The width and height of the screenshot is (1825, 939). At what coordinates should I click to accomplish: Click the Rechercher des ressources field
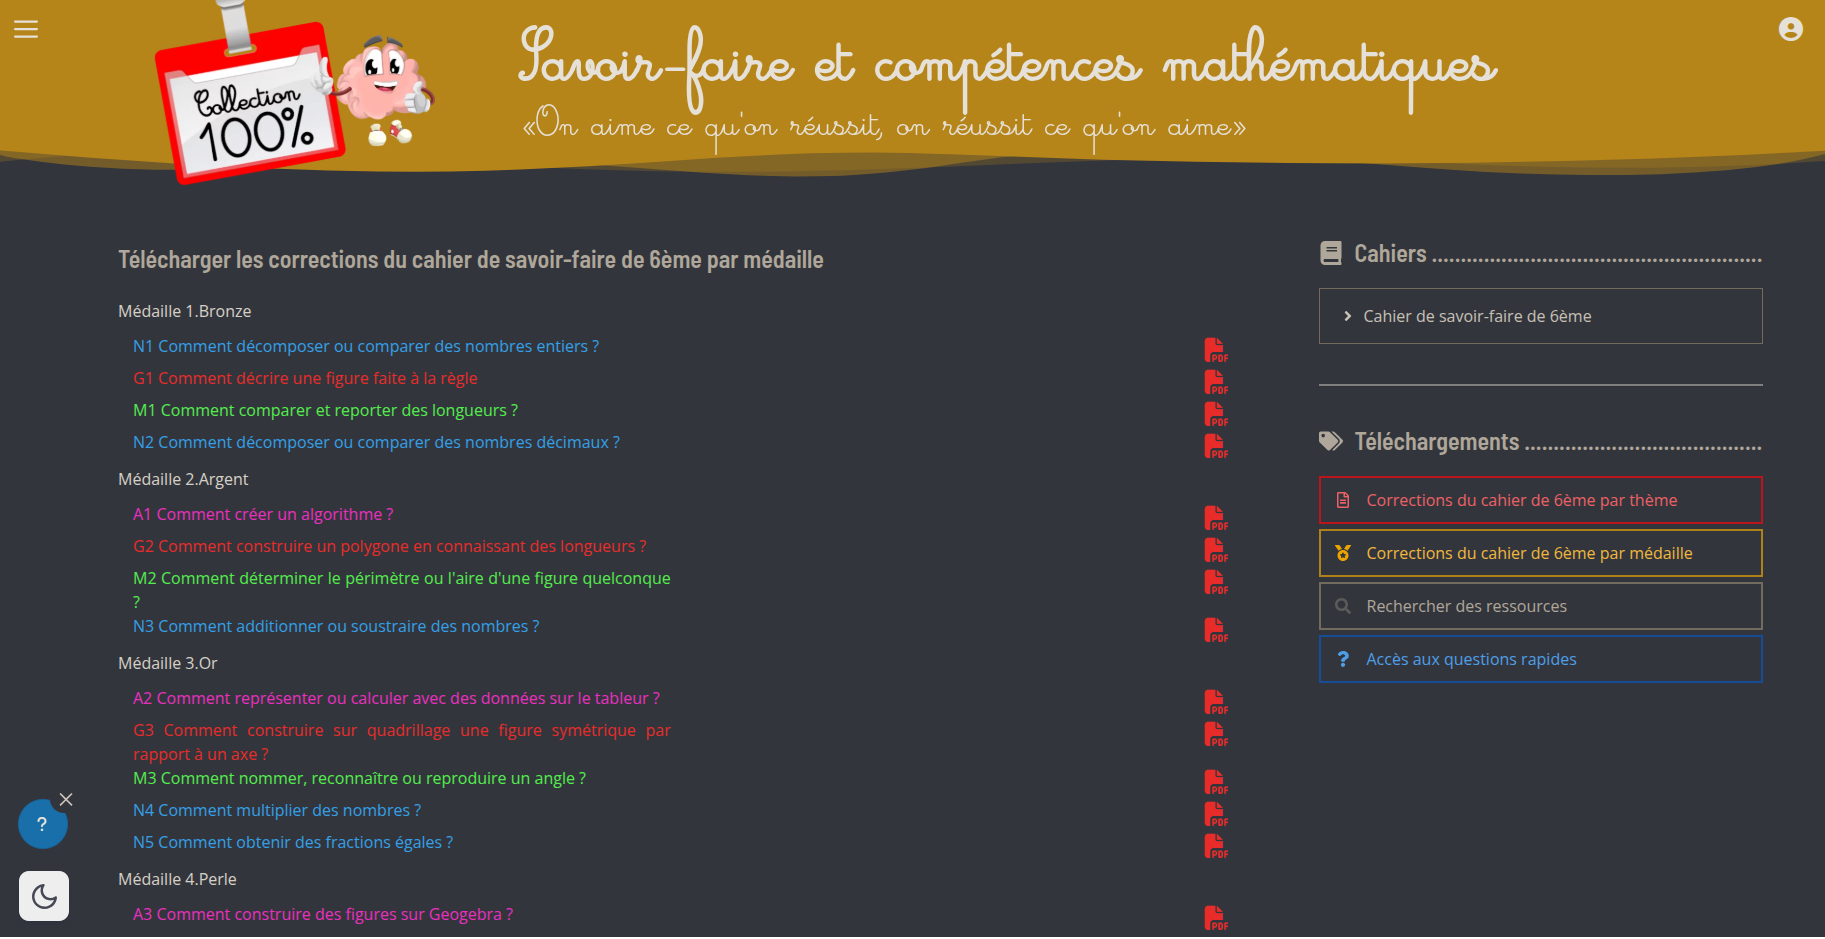[x=1540, y=606]
